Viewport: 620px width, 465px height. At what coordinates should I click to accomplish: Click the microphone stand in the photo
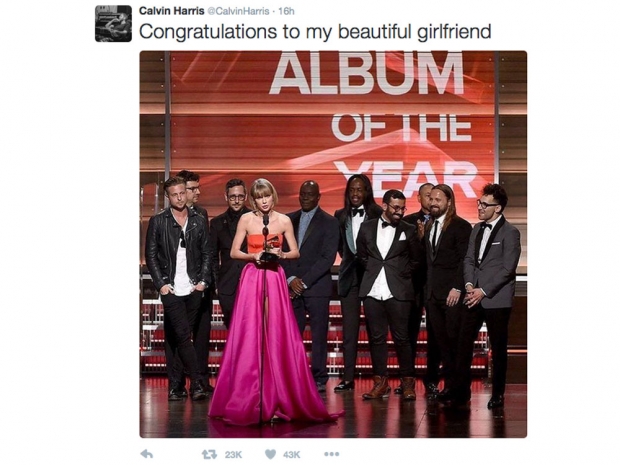[x=263, y=316]
